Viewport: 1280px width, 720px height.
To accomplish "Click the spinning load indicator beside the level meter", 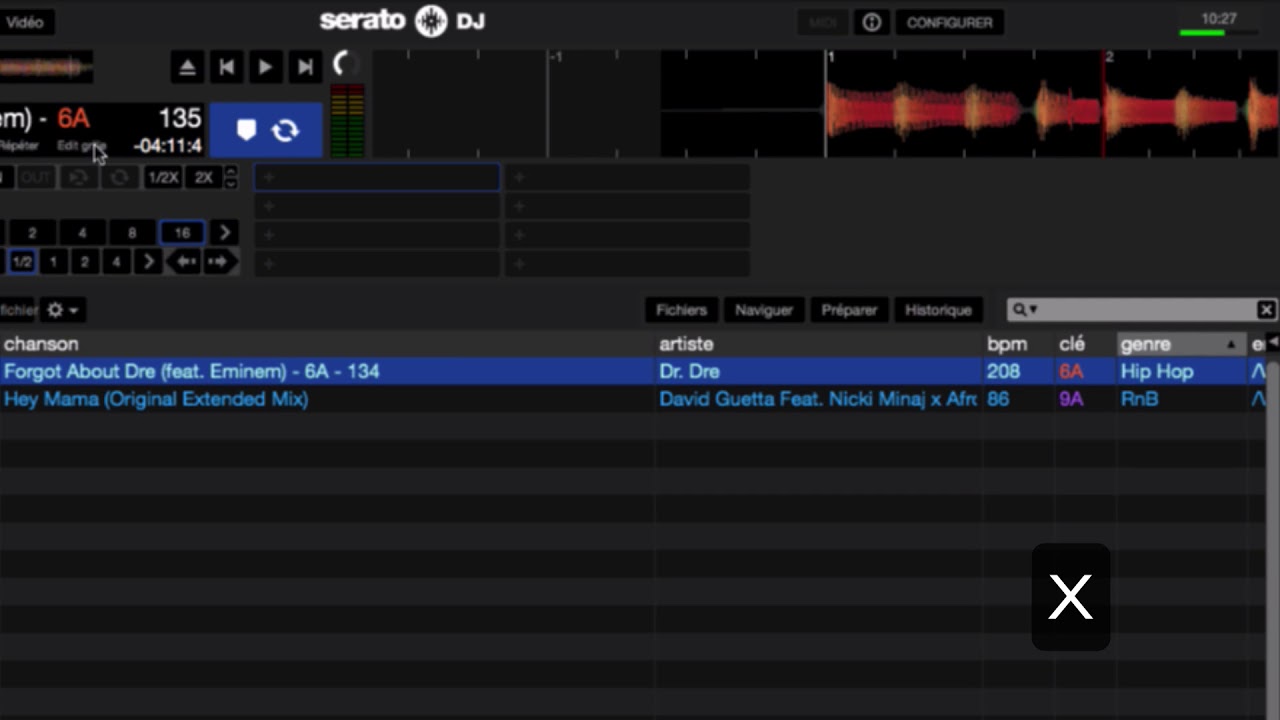I will (x=346, y=65).
